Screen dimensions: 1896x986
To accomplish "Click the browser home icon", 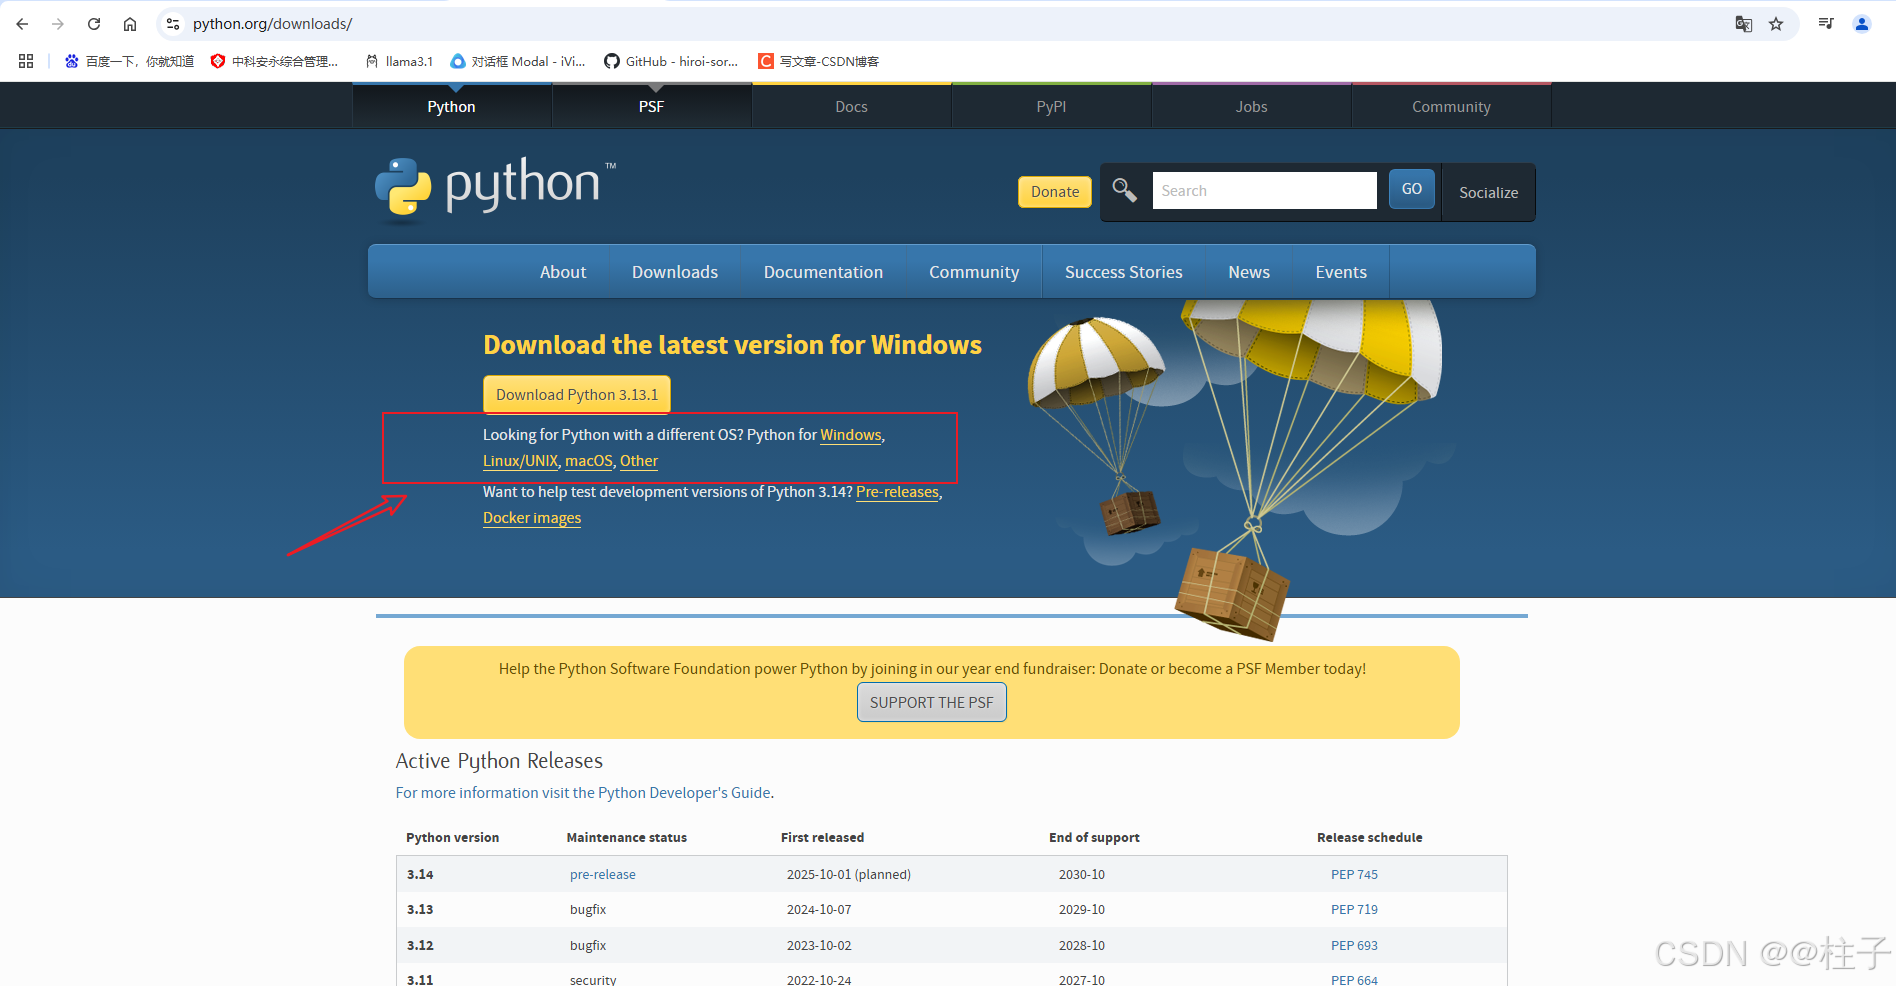I will 130,24.
